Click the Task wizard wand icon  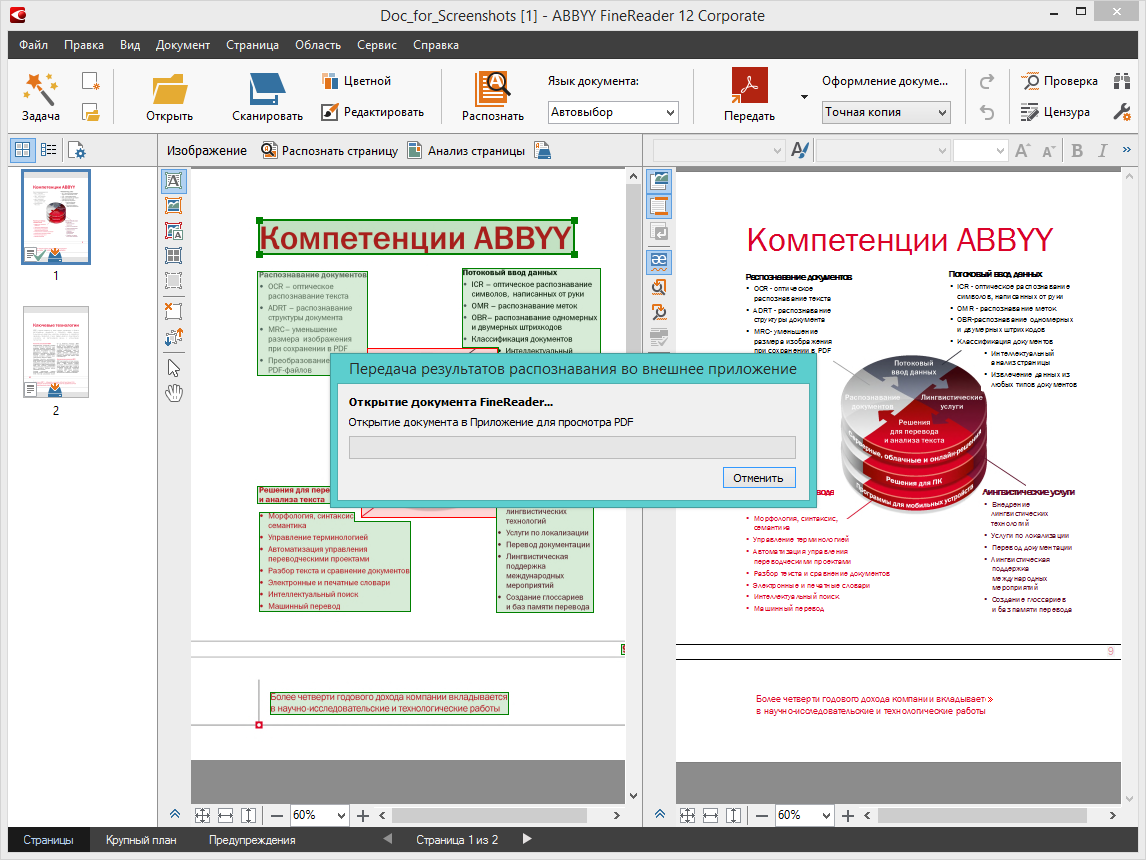(x=40, y=88)
